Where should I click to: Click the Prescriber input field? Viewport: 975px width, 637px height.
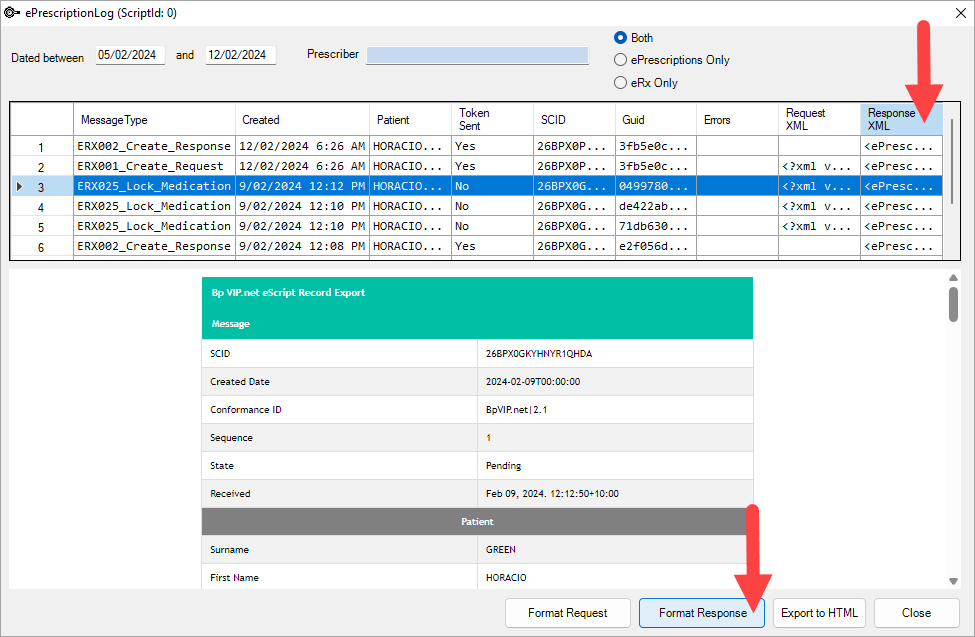point(477,55)
